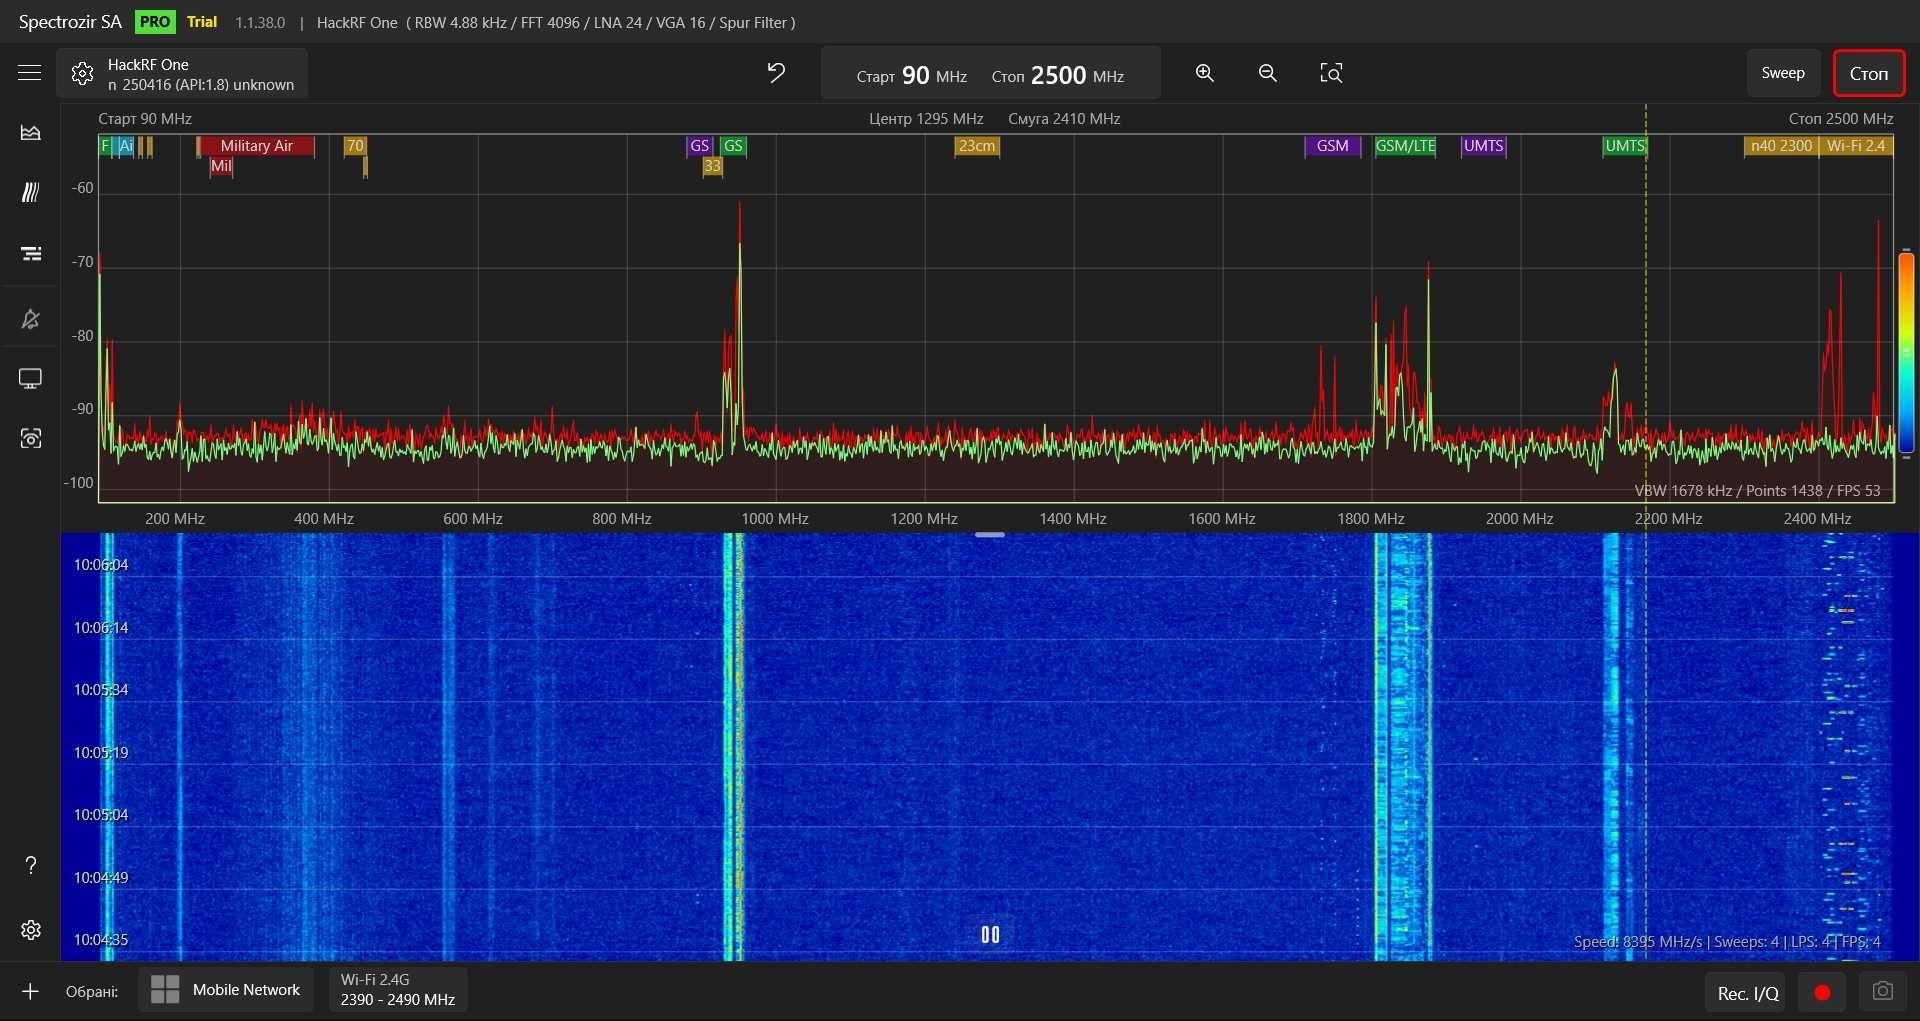Click the purple UMTS band label
Screen dimensions: 1920x1021
pyautogui.click(x=1483, y=146)
